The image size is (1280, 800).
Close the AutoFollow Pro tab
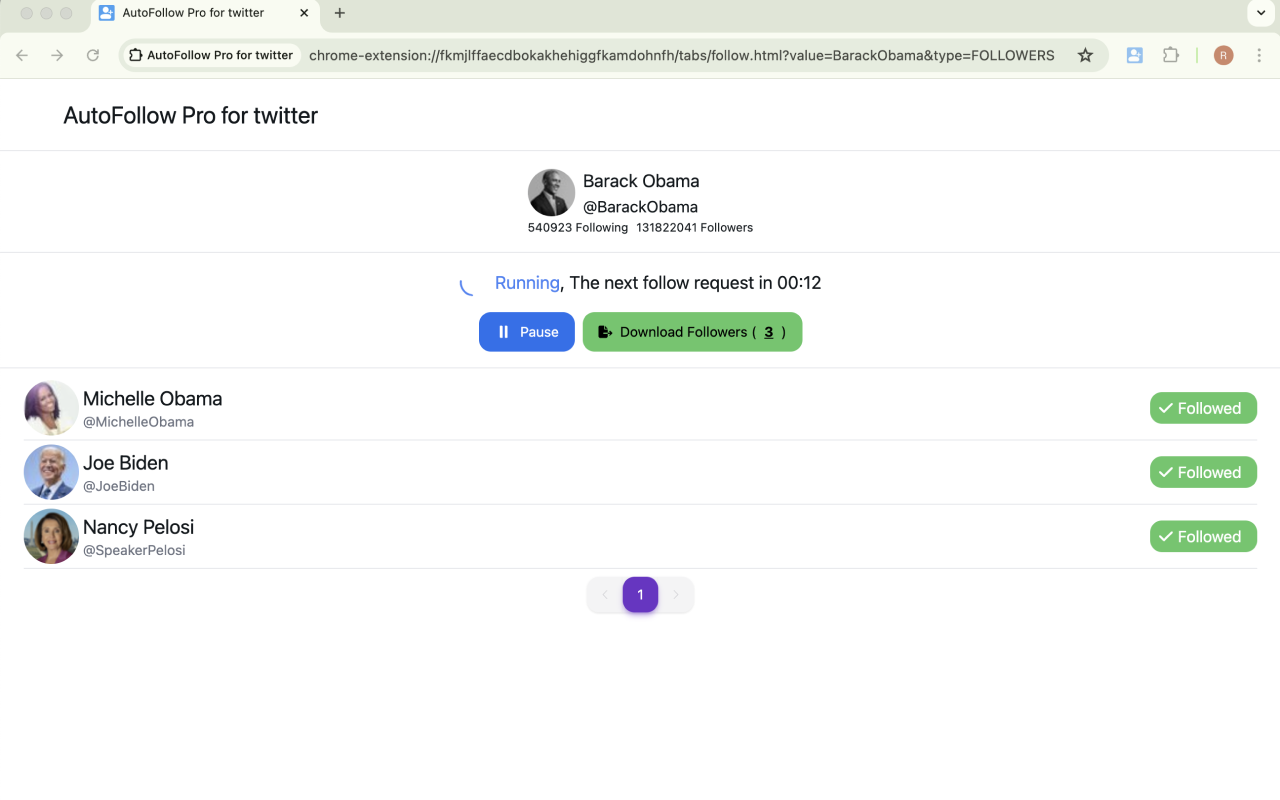pyautogui.click(x=304, y=13)
